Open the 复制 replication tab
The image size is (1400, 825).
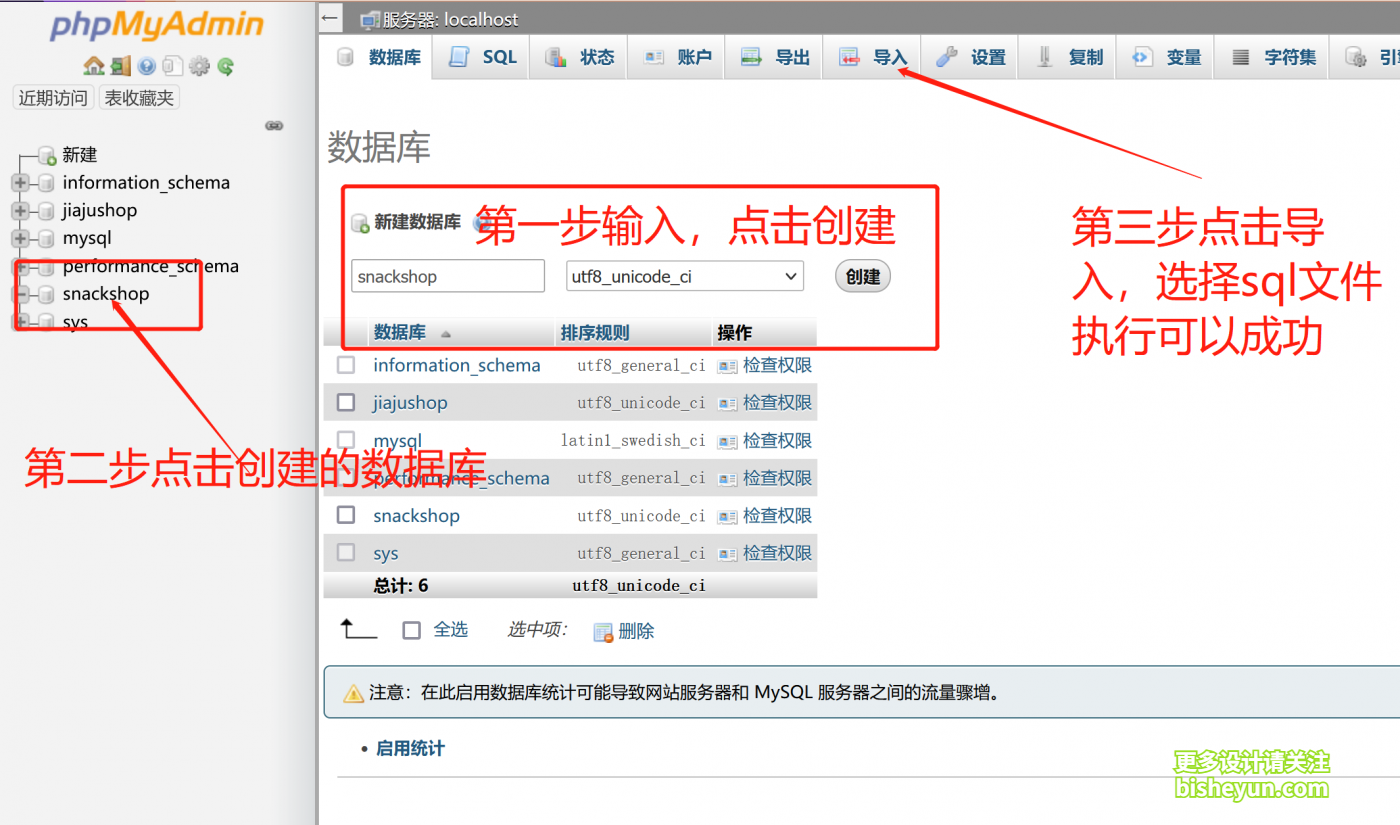1069,57
